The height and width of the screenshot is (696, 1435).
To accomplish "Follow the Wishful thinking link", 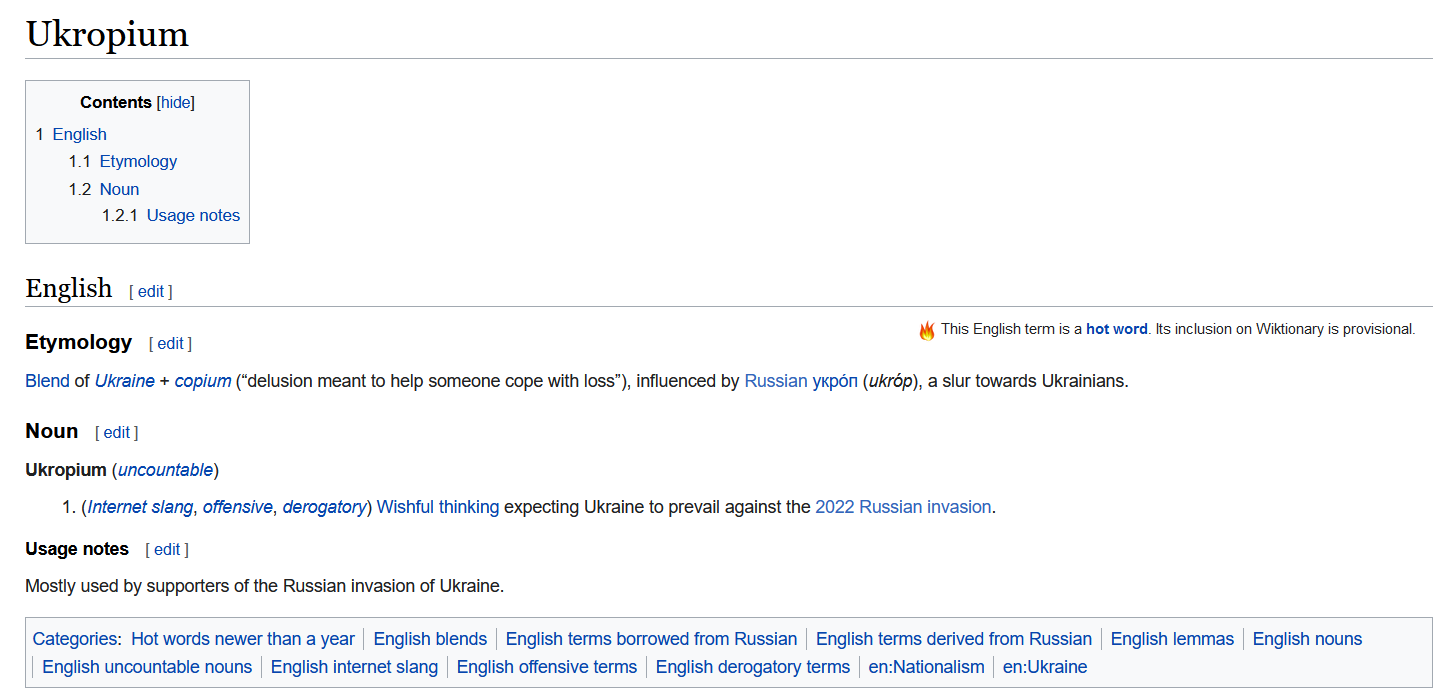I will pos(438,507).
